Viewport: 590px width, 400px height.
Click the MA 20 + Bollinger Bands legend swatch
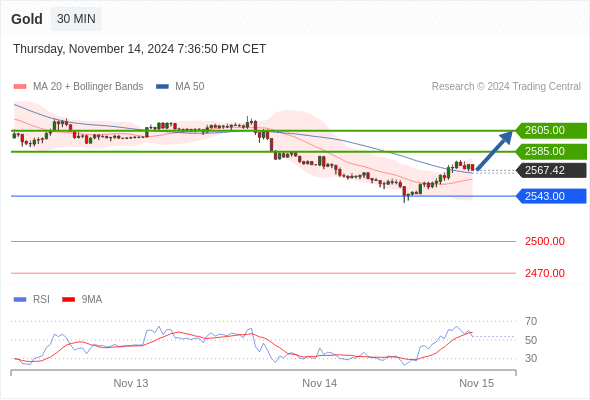[x=20, y=87]
